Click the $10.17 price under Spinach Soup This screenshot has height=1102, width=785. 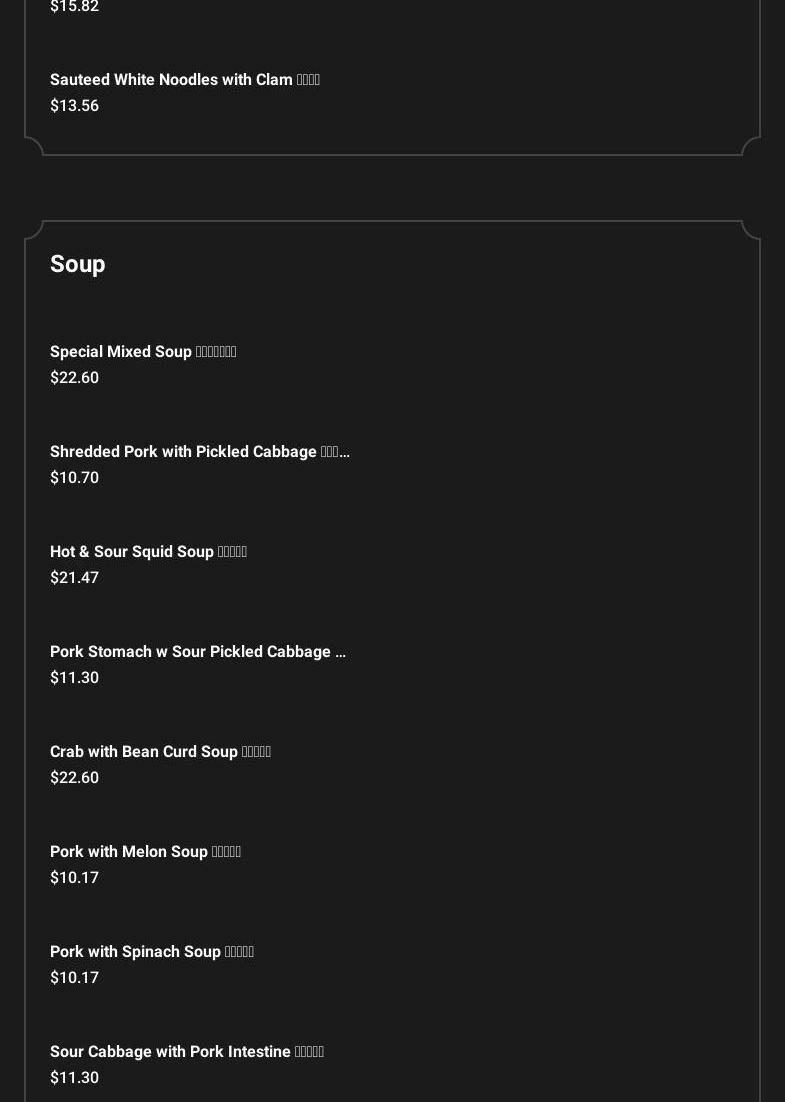[x=74, y=978]
